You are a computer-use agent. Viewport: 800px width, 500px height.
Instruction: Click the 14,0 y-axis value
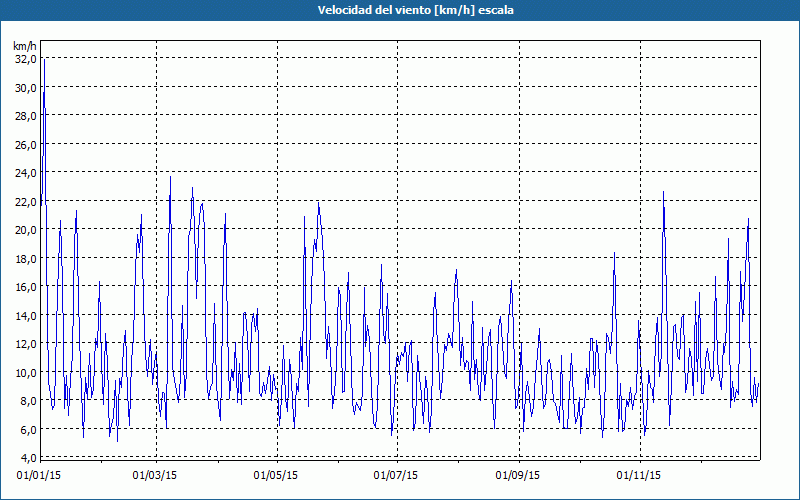[26, 315]
